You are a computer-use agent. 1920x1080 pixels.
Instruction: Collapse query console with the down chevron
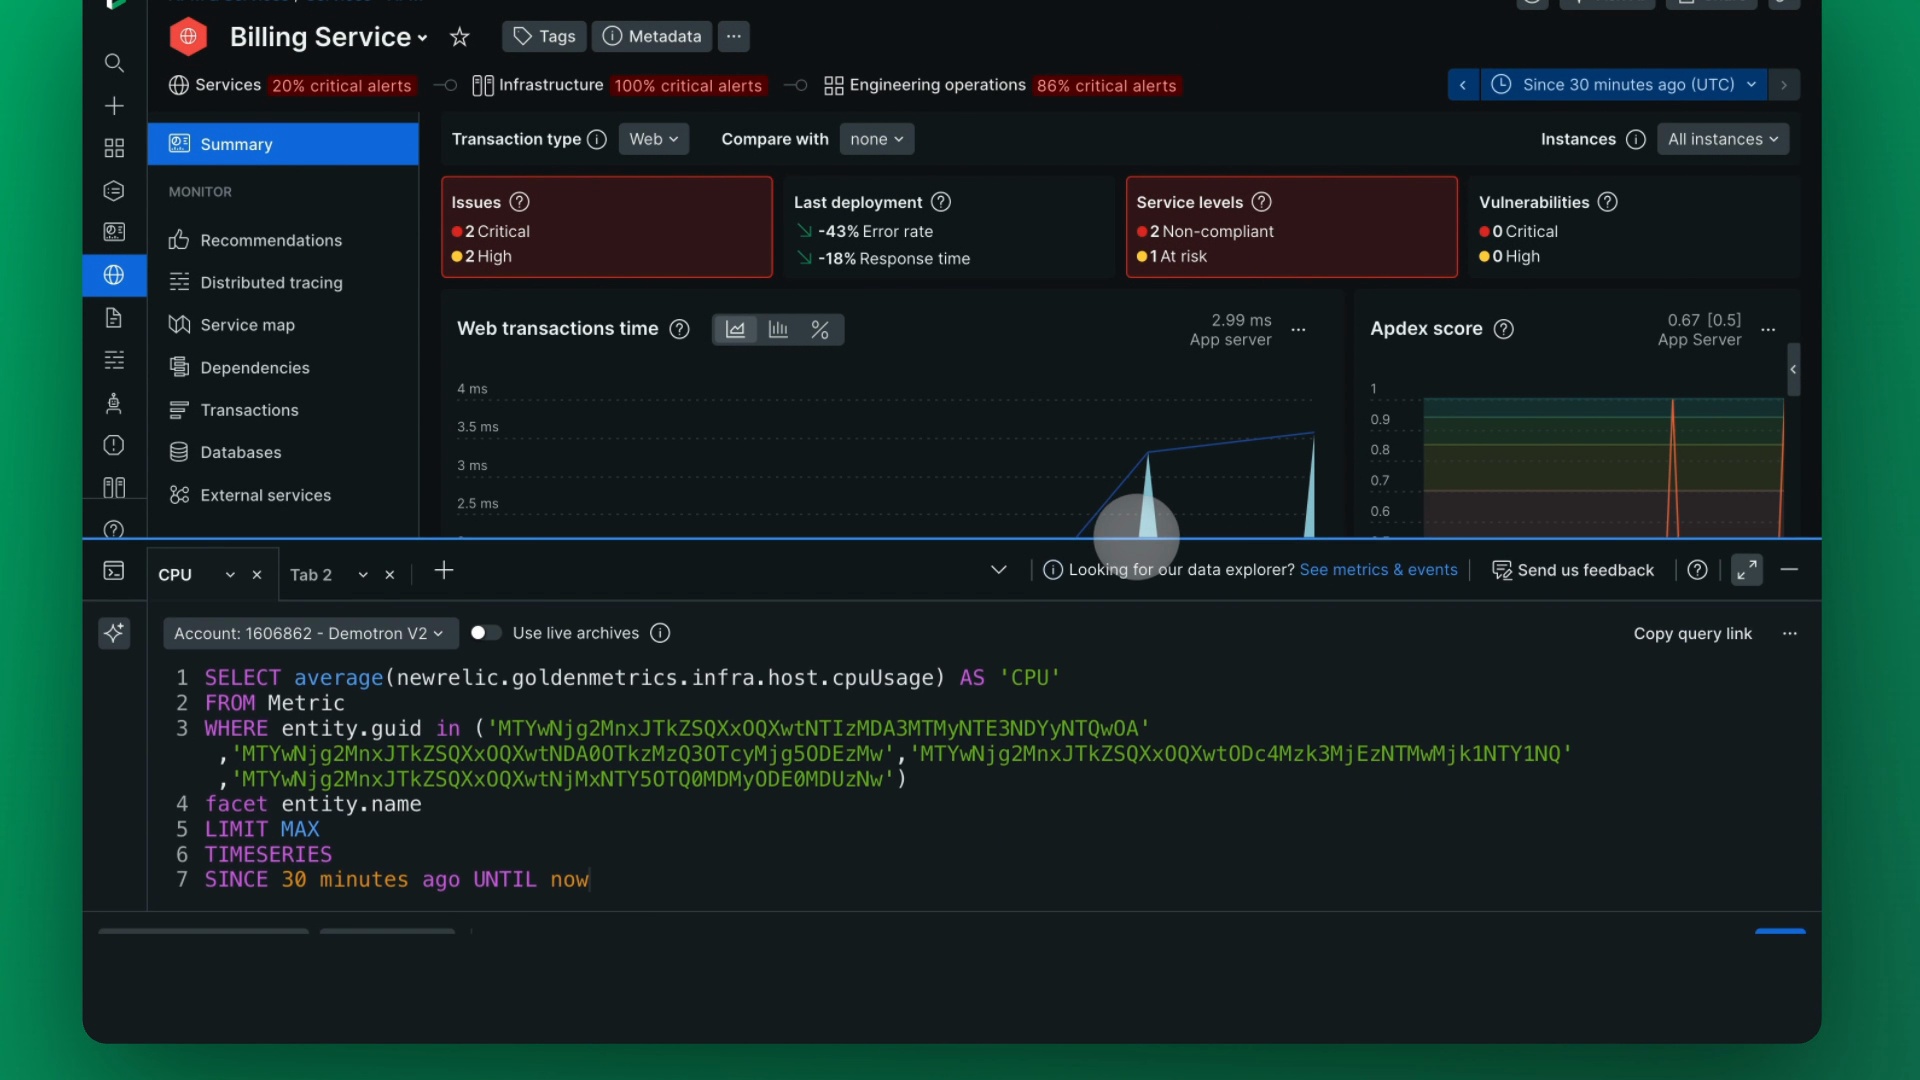998,570
